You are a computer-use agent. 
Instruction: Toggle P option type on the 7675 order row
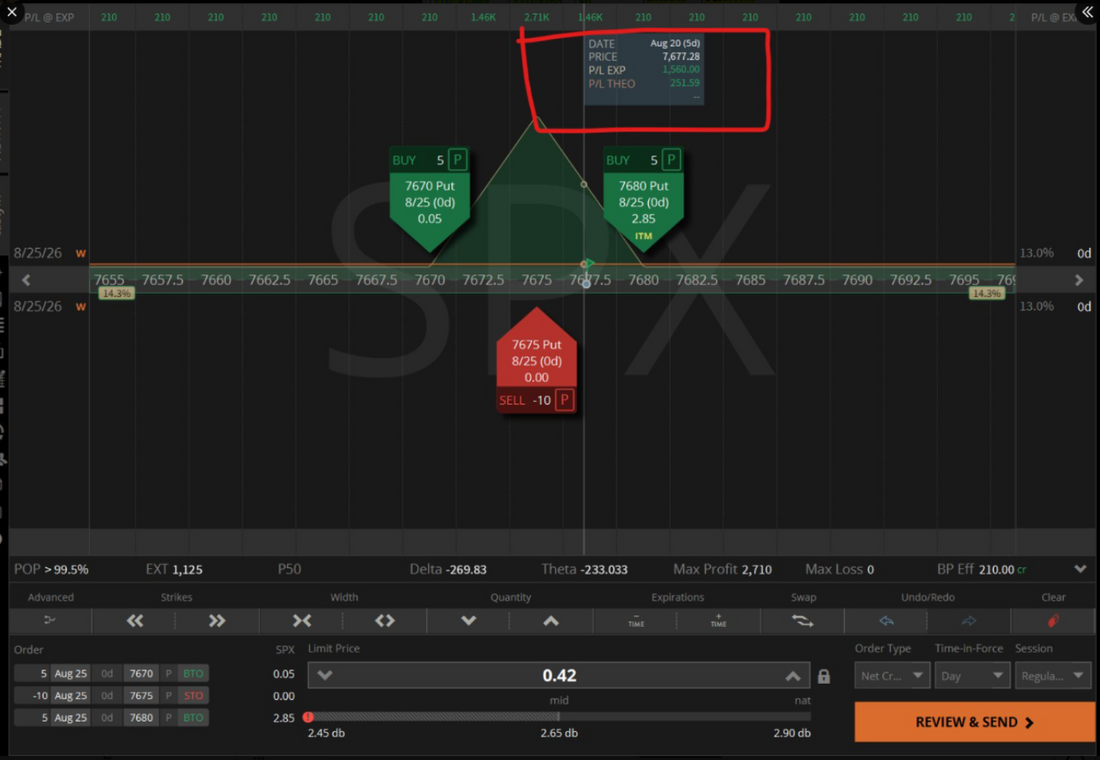point(168,695)
